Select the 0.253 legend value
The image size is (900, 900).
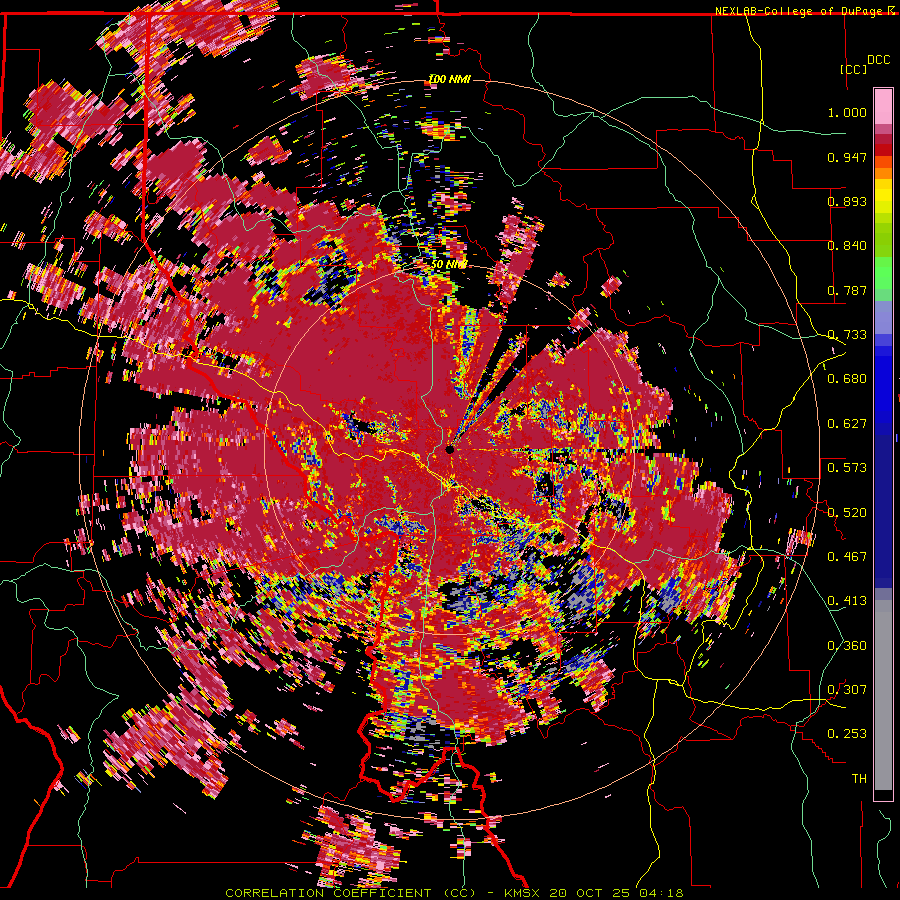point(847,734)
